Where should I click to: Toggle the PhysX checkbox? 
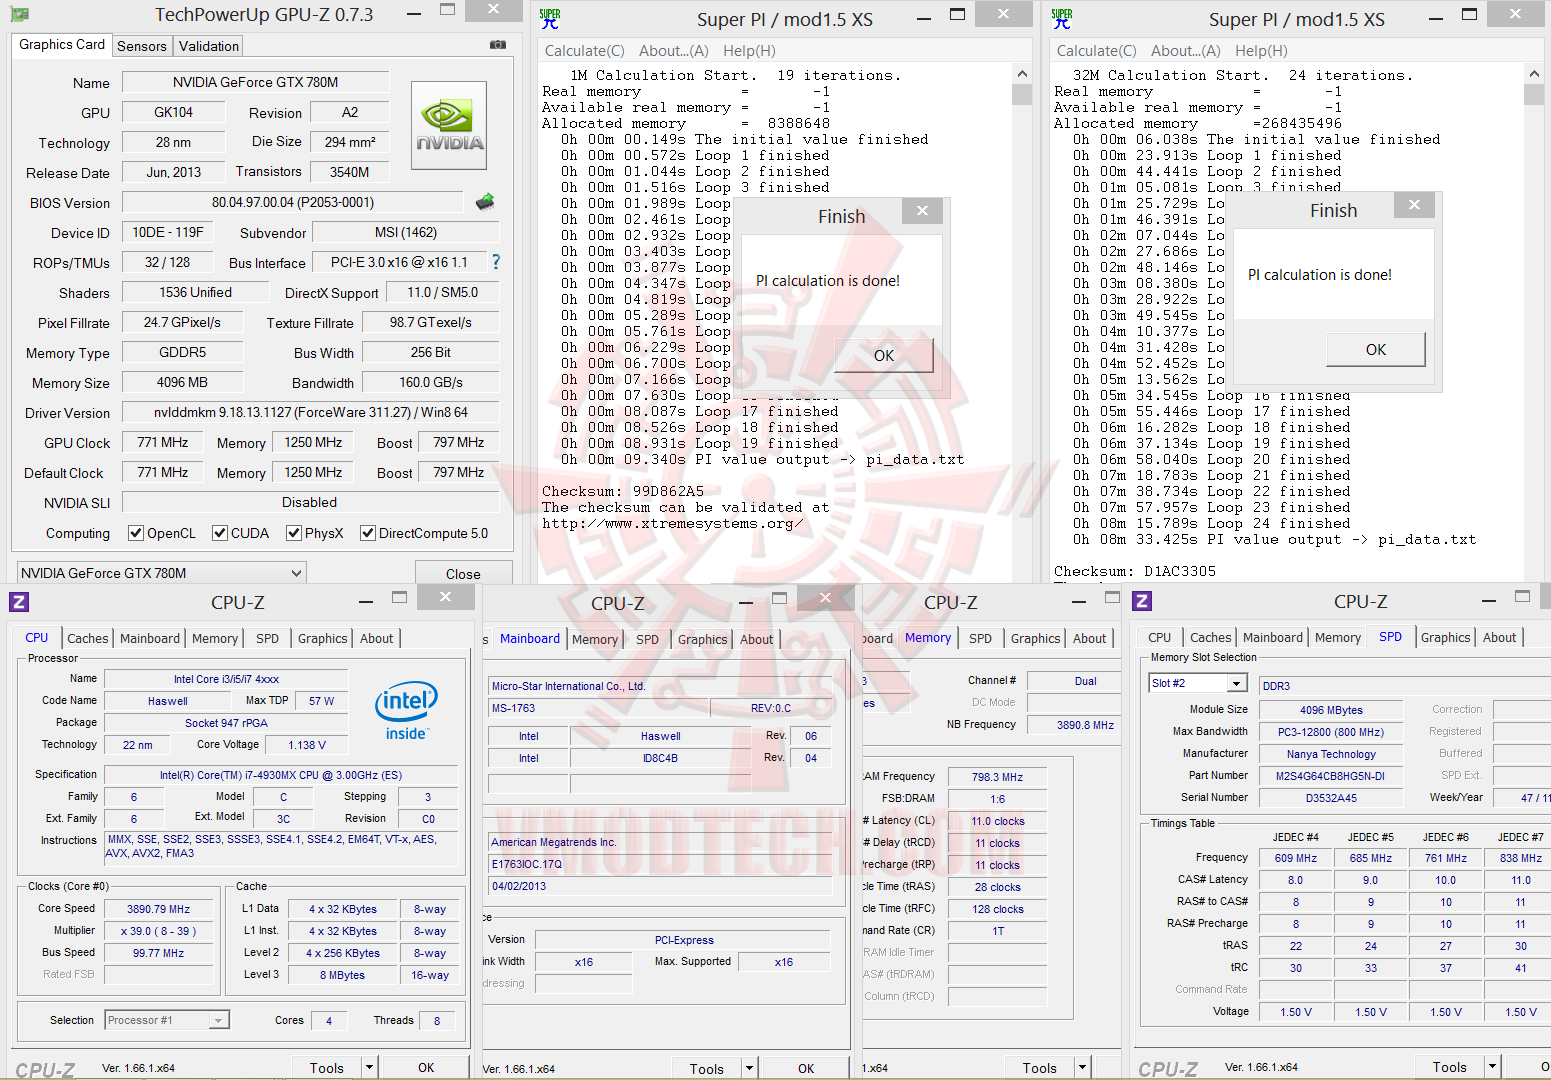click(294, 533)
